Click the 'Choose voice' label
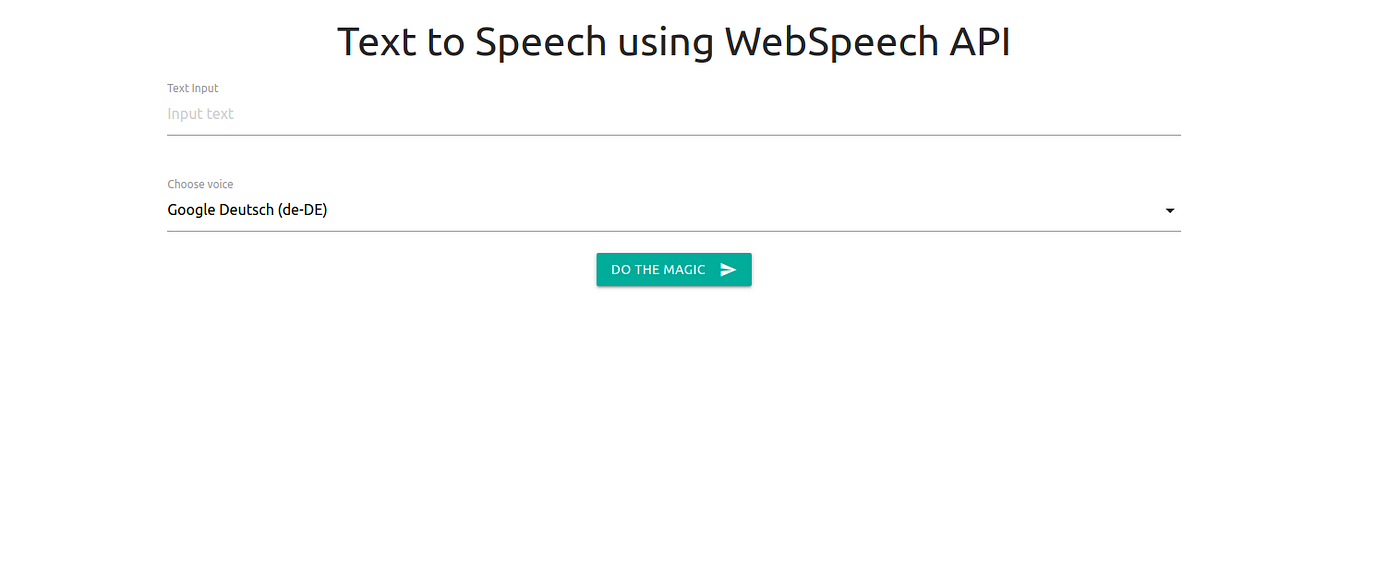The height and width of the screenshot is (576, 1400). pos(200,184)
